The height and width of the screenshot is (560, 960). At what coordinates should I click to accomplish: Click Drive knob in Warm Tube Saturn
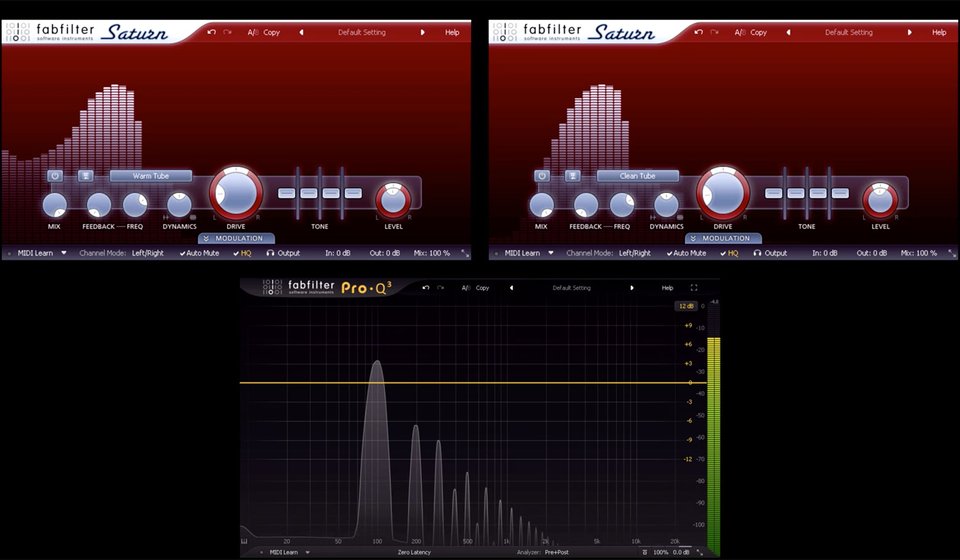click(236, 193)
